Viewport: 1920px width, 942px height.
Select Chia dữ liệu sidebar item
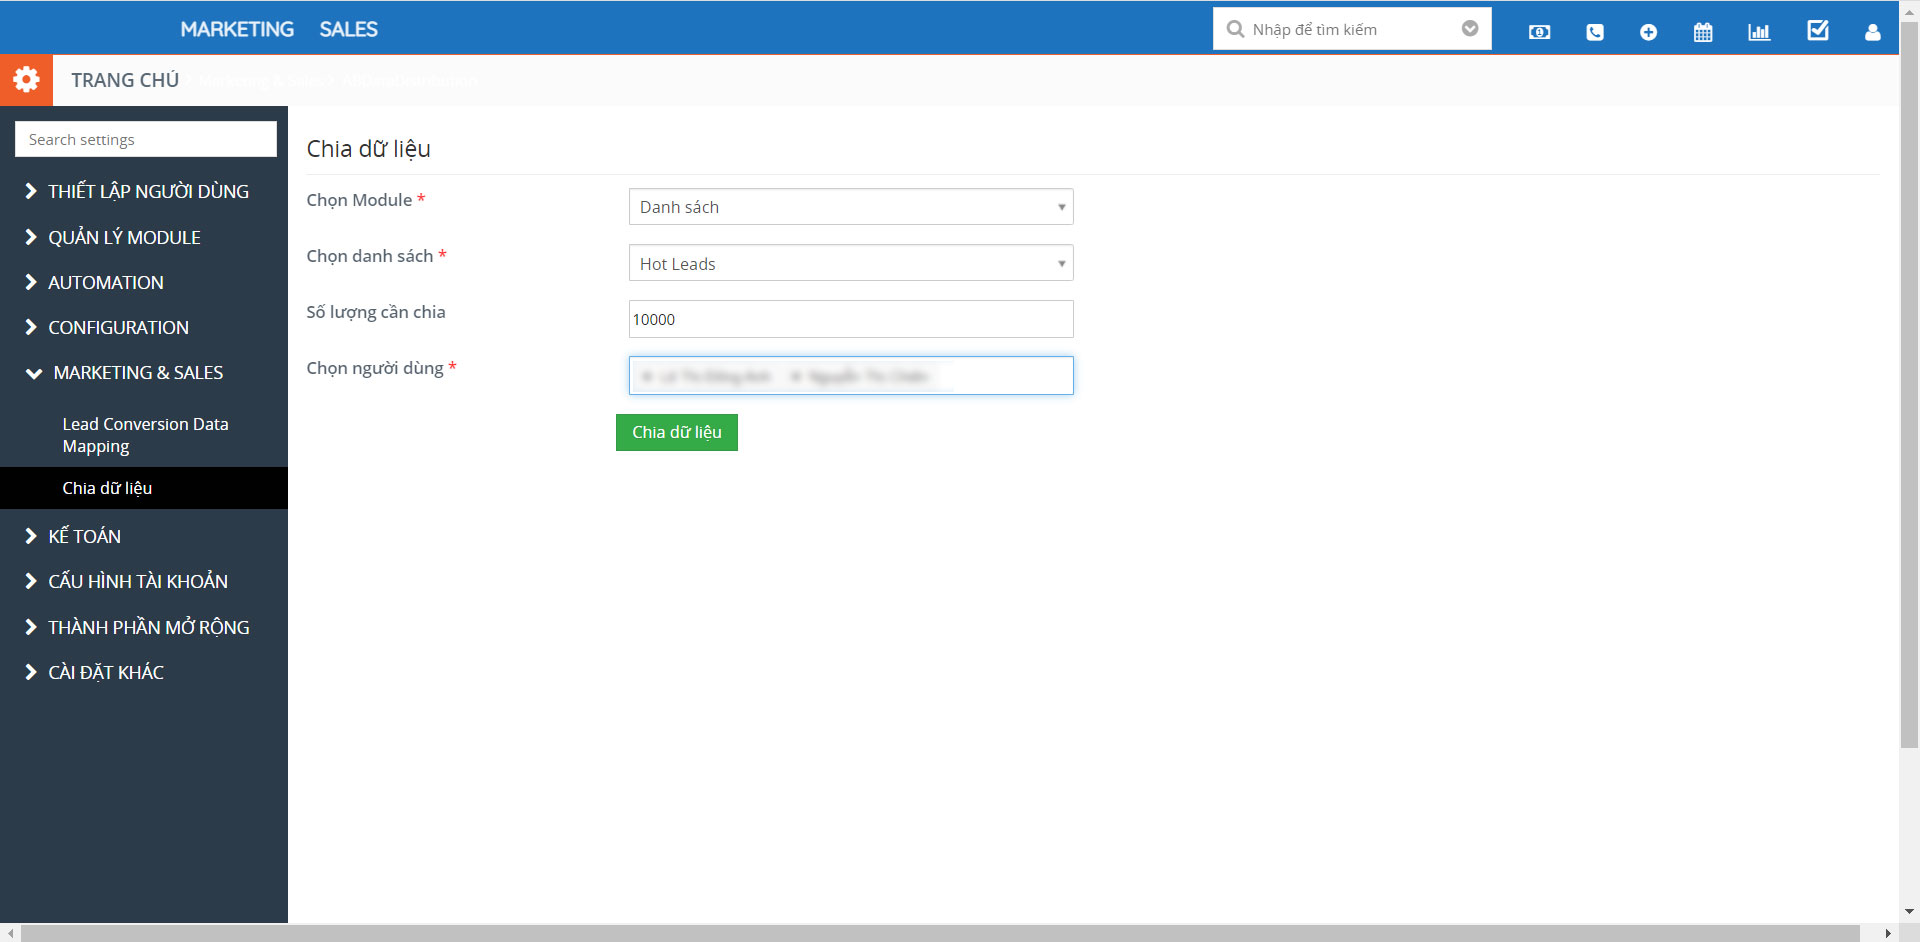(144, 488)
